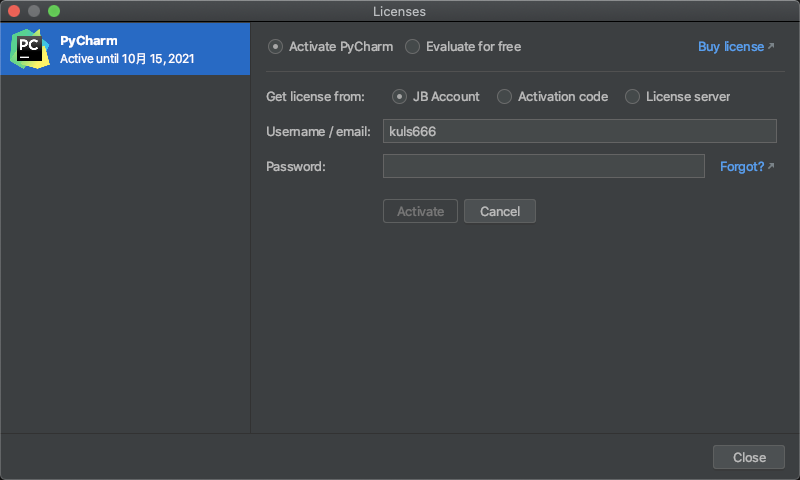This screenshot has width=800, height=480.
Task: Click into the Password field
Action: click(x=544, y=166)
